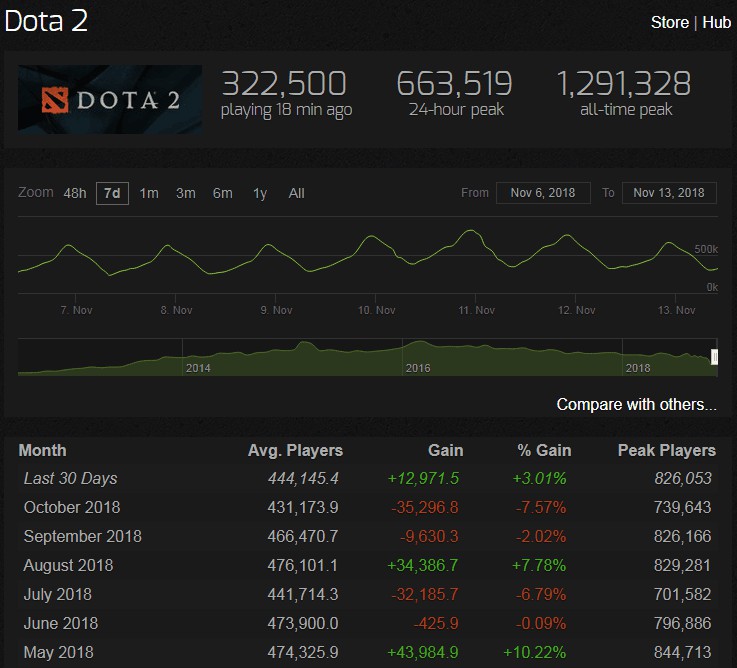Click June average 473,900.0
Image resolution: width=737 pixels, height=668 pixels.
click(x=303, y=623)
